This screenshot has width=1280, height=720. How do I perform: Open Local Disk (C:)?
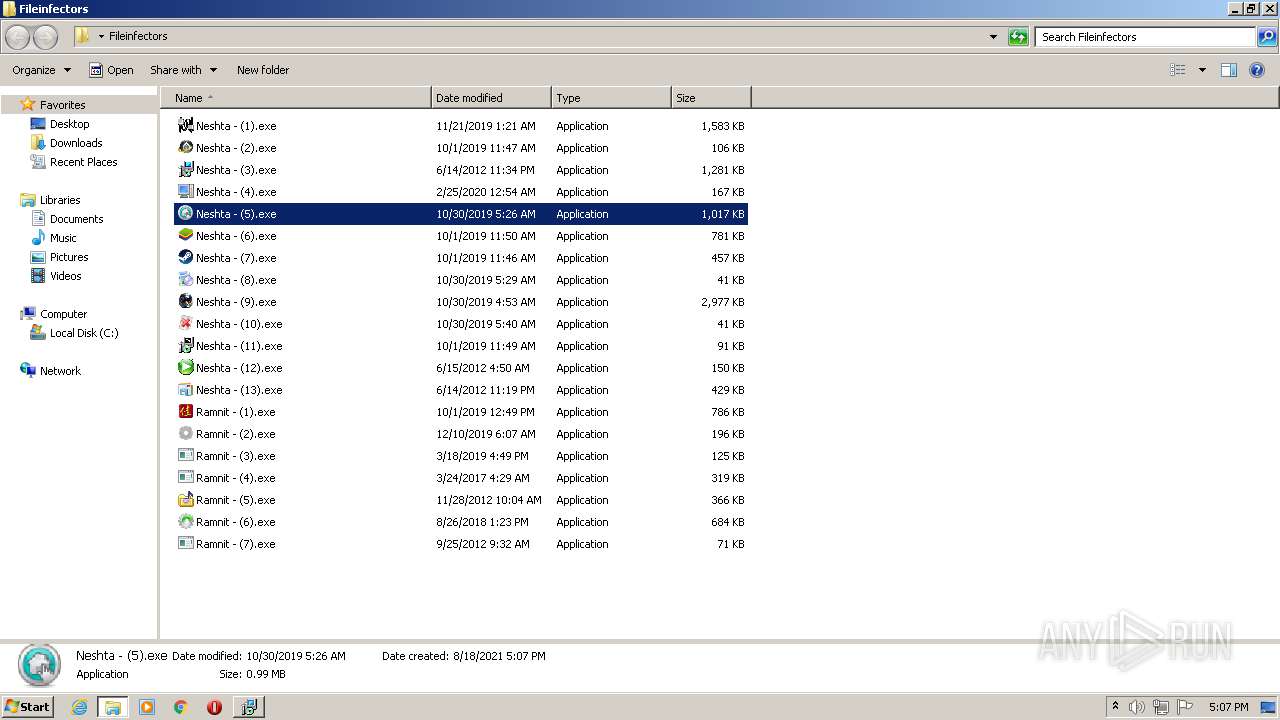(84, 333)
